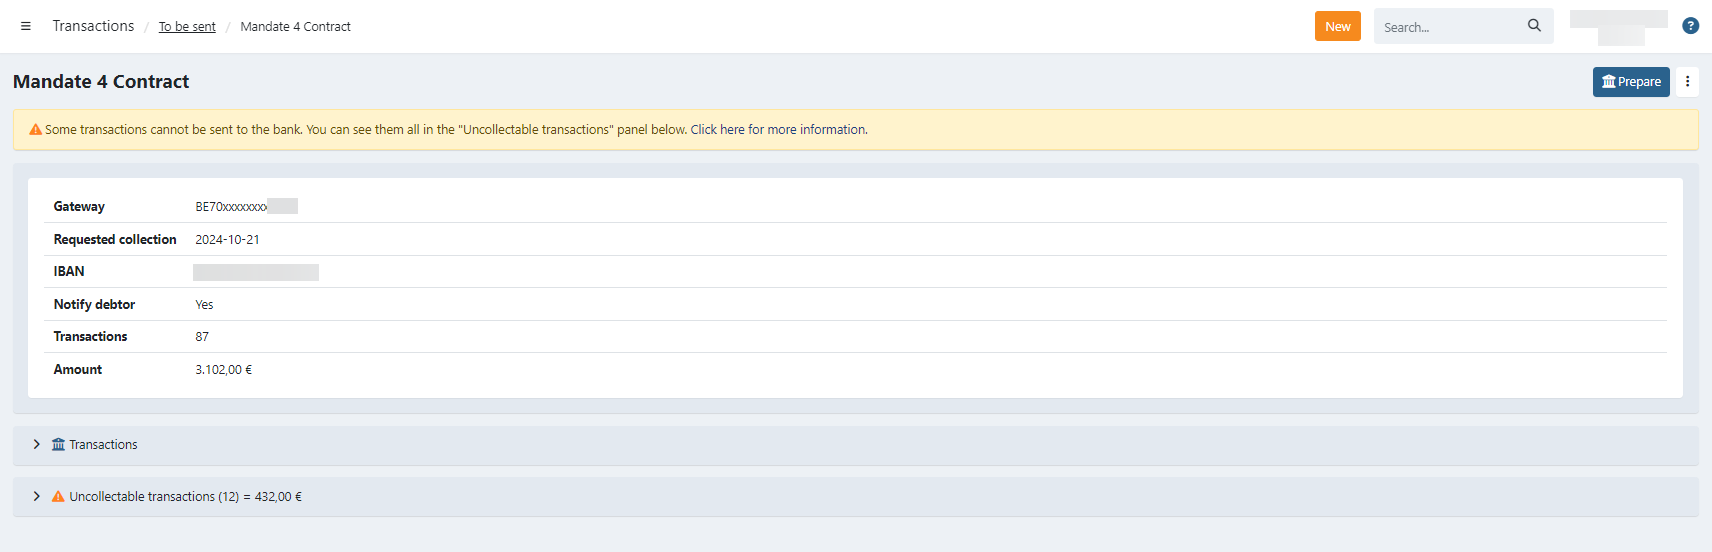Expand the Transactions panel chevron

click(x=37, y=445)
